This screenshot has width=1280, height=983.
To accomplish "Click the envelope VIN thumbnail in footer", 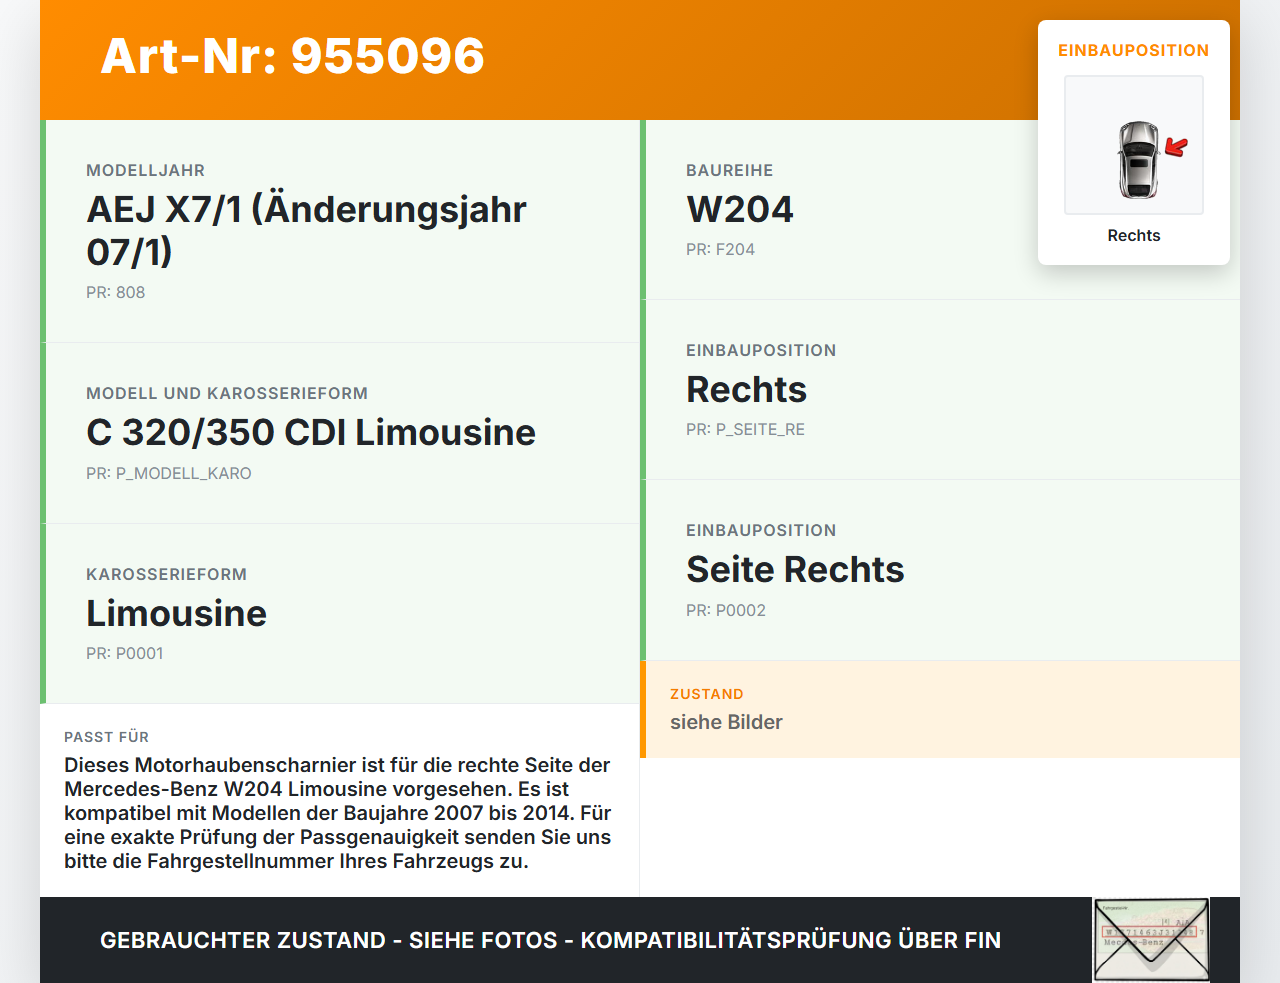I will click(x=1151, y=940).
